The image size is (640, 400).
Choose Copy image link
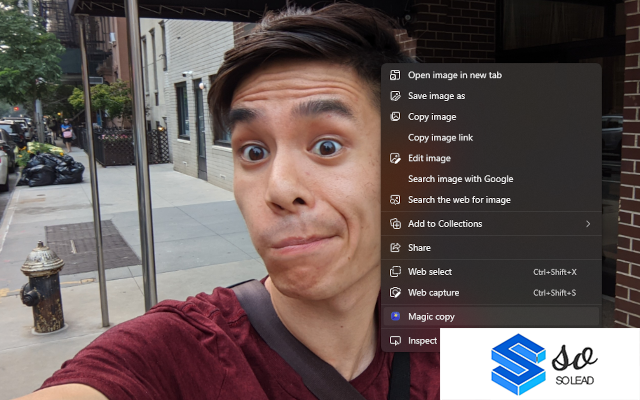point(491,138)
